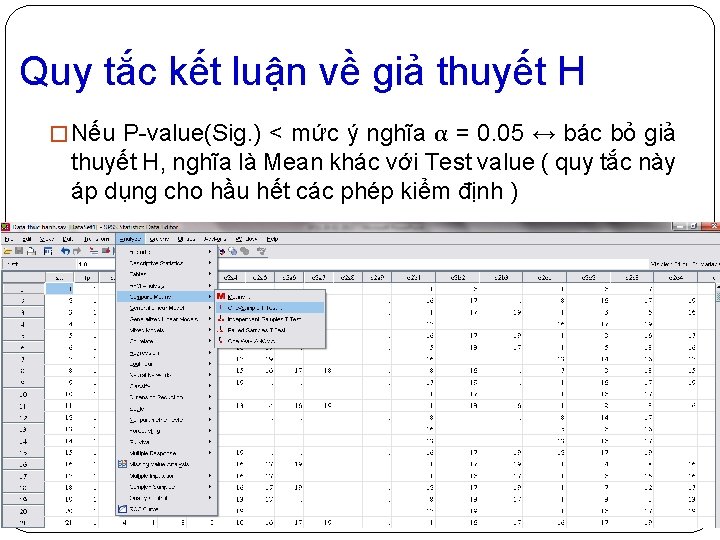This screenshot has height=540, width=720.
Task: Click the red M icon beside Means
Action: pyautogui.click(x=221, y=297)
